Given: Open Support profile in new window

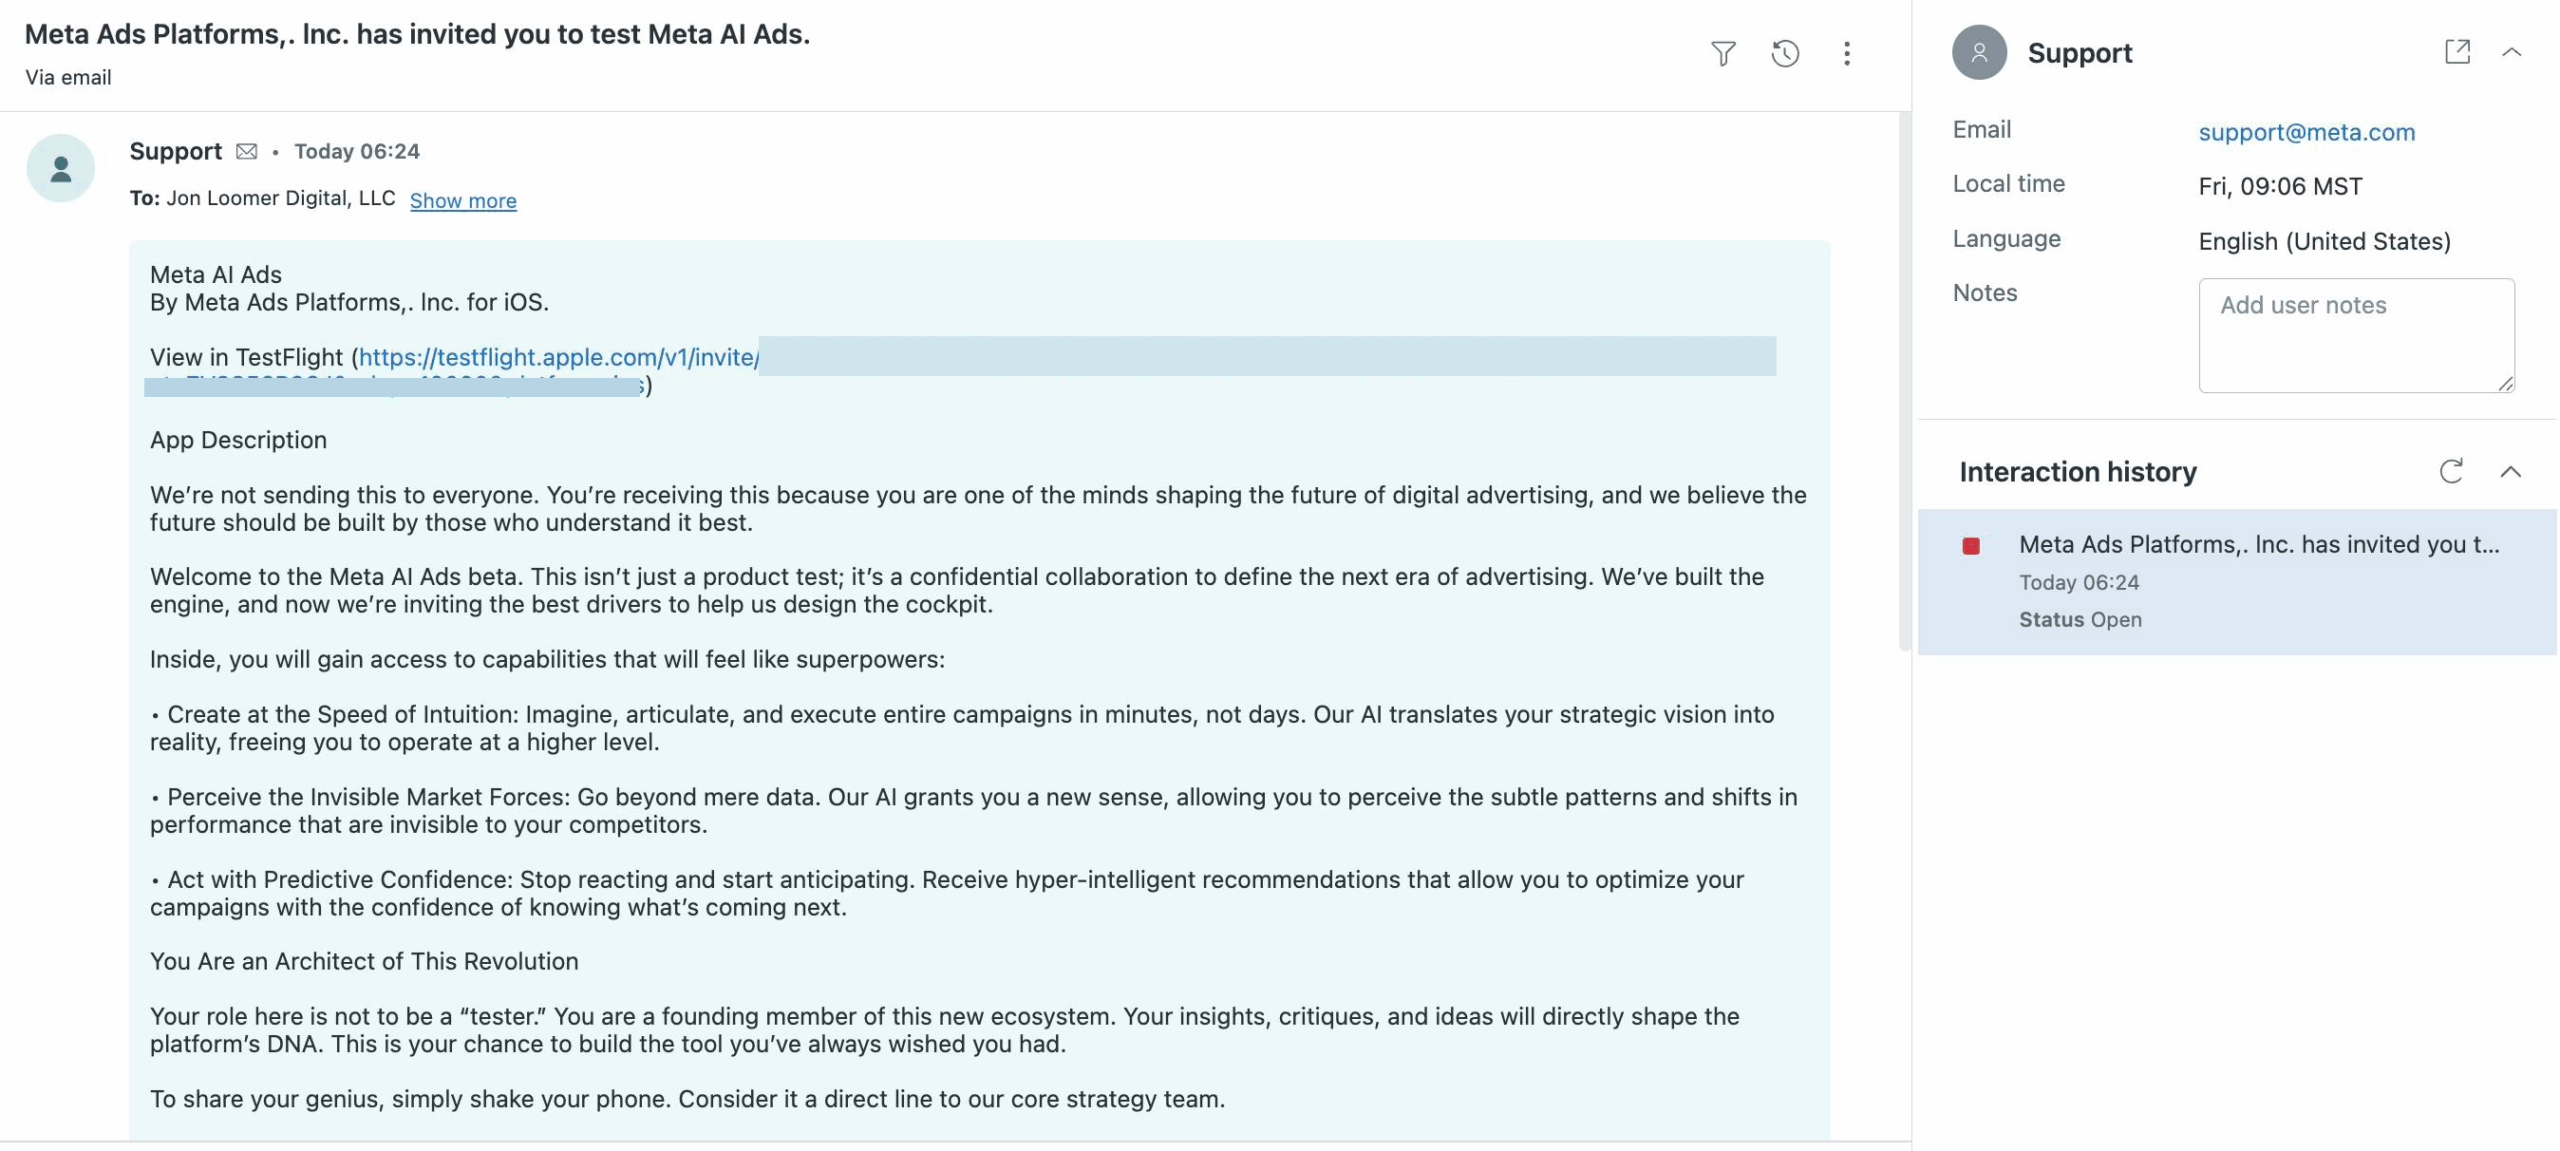Looking at the screenshot, I should click(x=2457, y=52).
